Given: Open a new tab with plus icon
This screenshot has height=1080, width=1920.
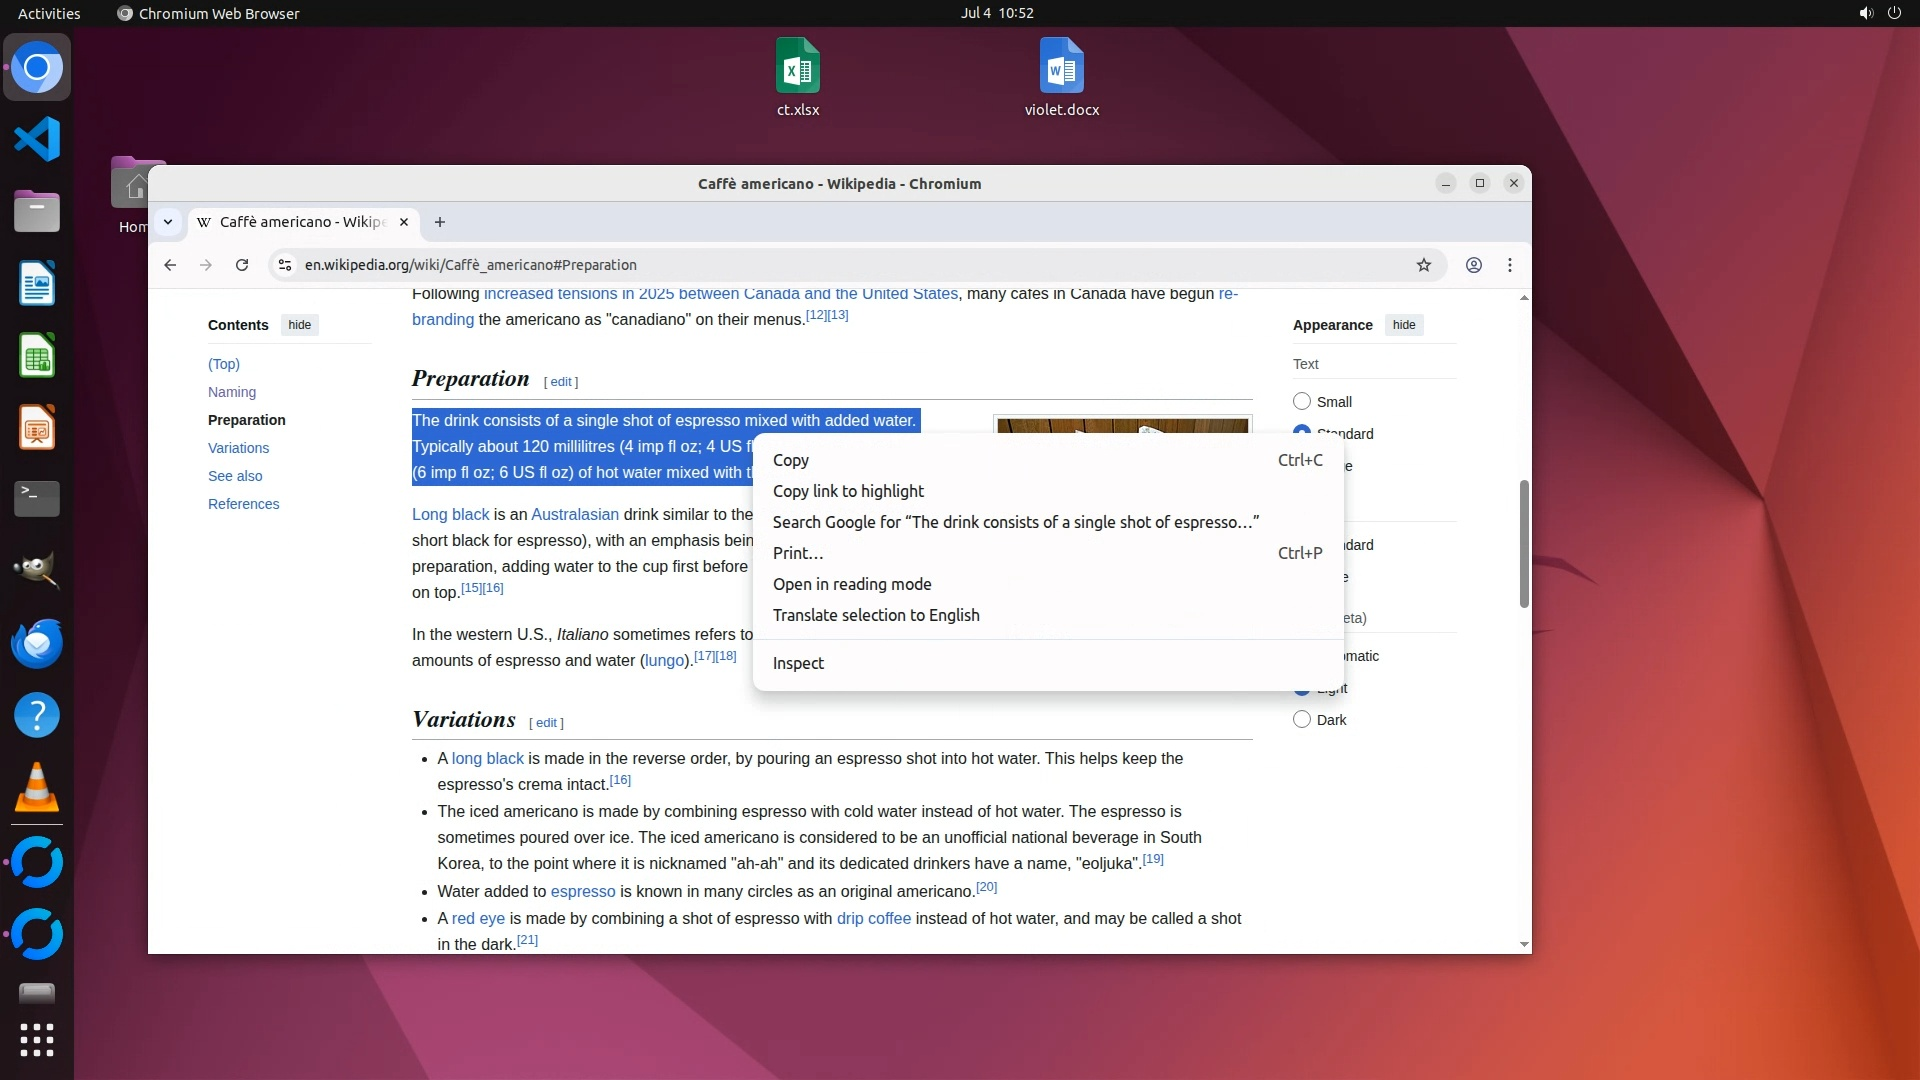Looking at the screenshot, I should click(440, 222).
